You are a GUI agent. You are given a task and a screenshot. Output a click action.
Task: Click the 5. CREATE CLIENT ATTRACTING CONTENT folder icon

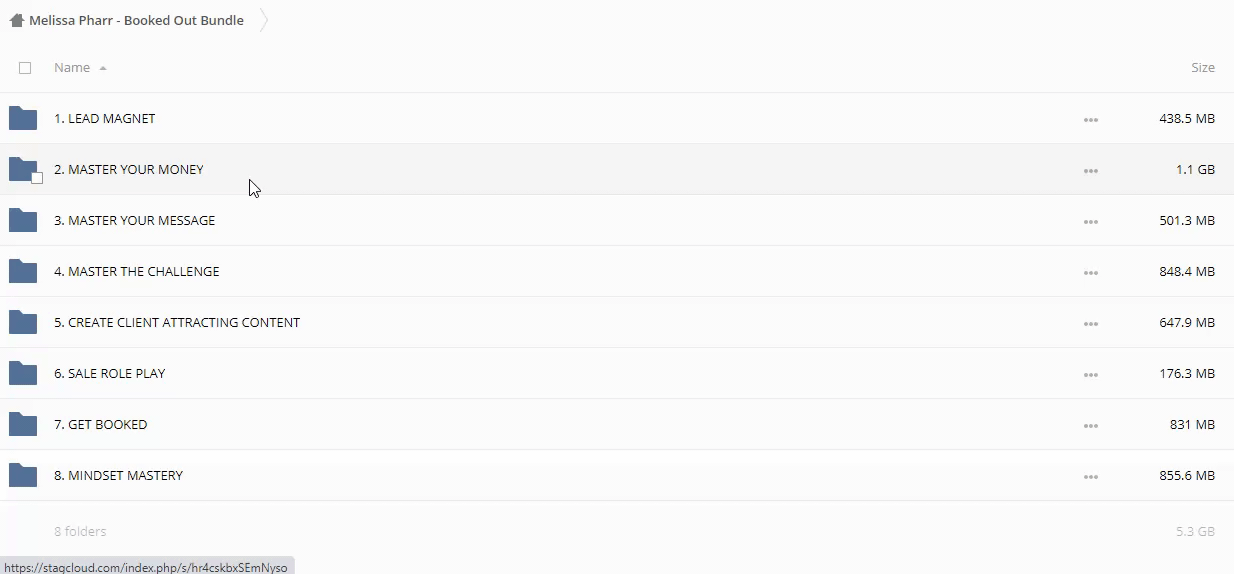tap(22, 323)
